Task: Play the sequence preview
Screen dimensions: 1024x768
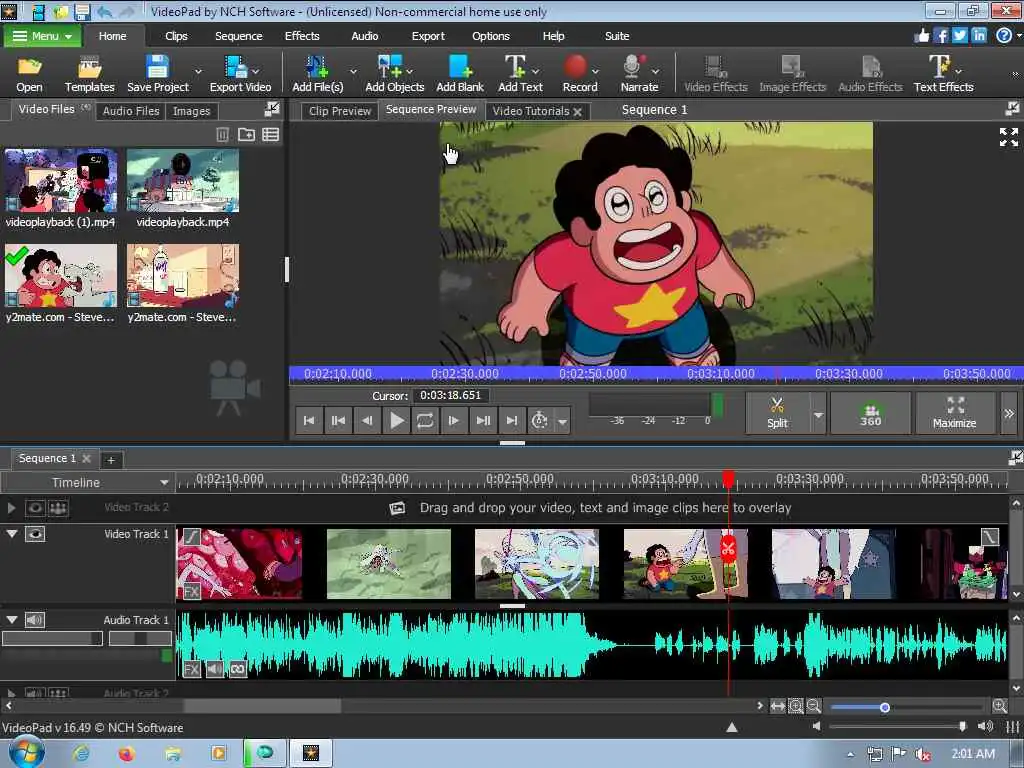Action: [396, 420]
